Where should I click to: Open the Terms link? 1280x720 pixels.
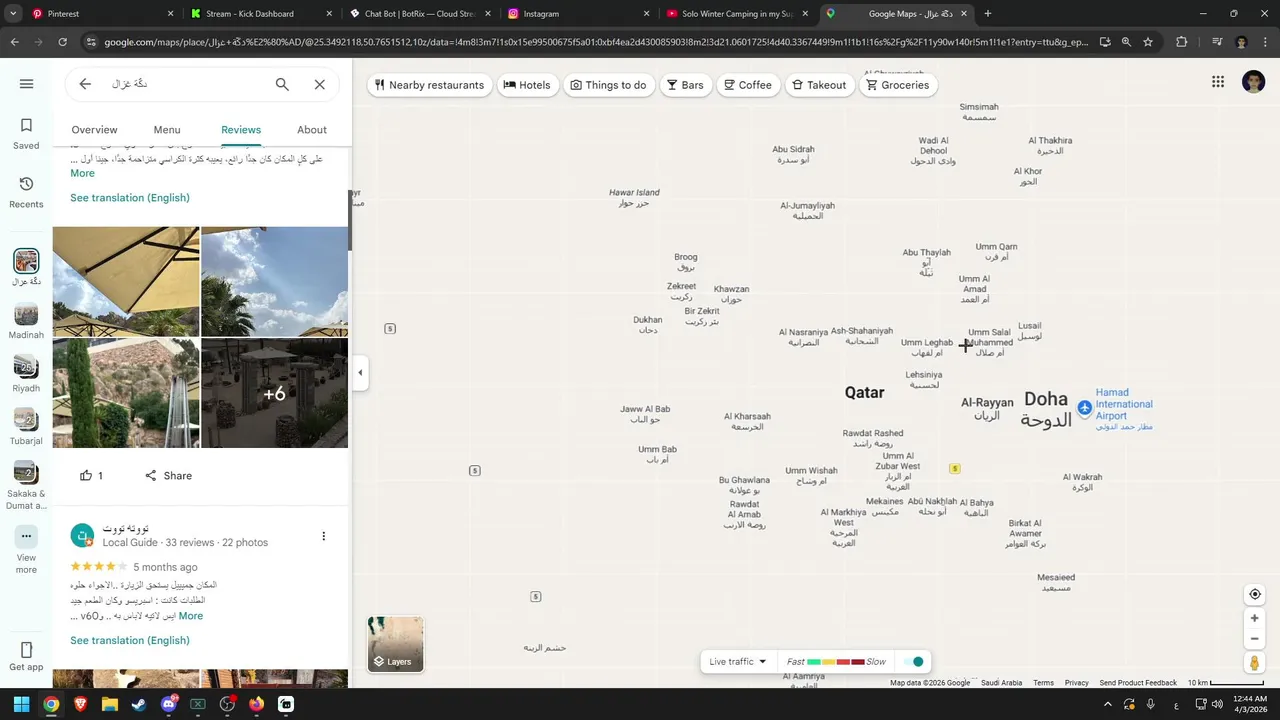click(x=1043, y=683)
